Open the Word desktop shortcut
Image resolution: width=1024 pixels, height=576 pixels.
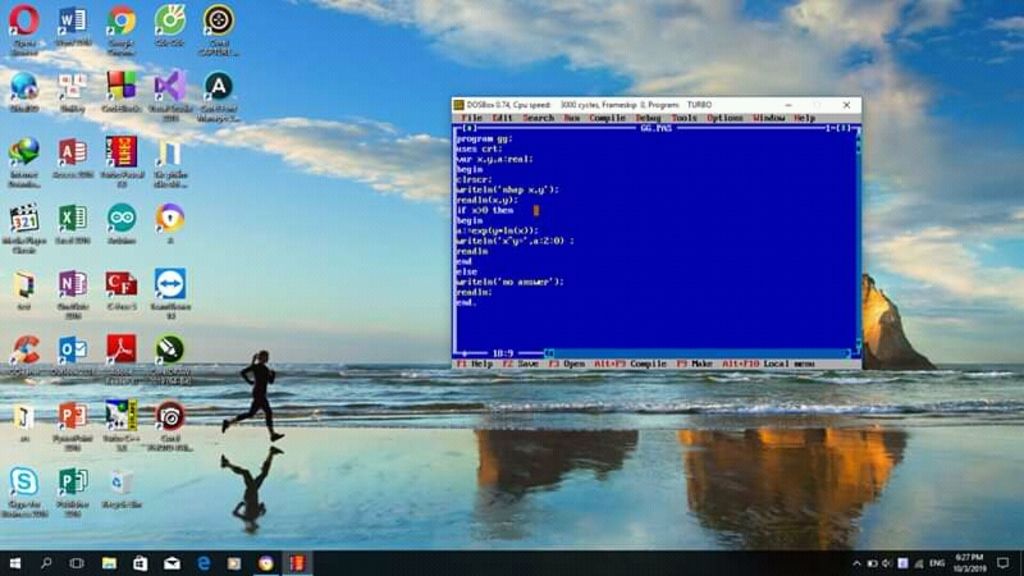[72, 21]
